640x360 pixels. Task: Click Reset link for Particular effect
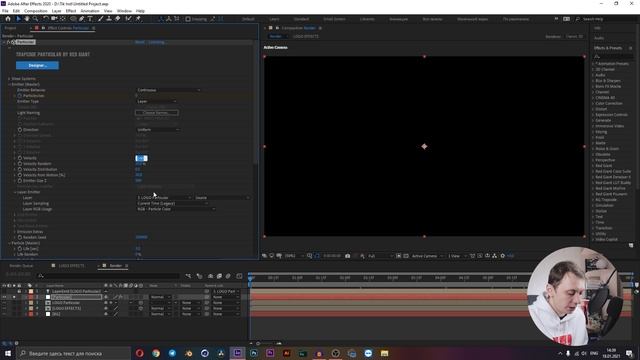140,42
